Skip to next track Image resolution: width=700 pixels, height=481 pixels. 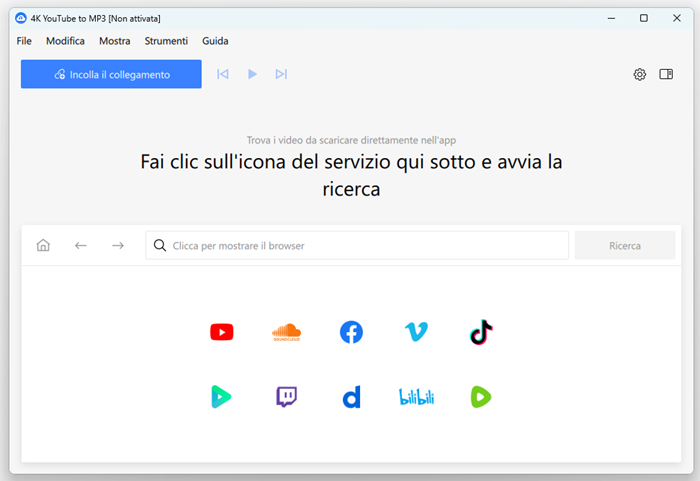281,74
